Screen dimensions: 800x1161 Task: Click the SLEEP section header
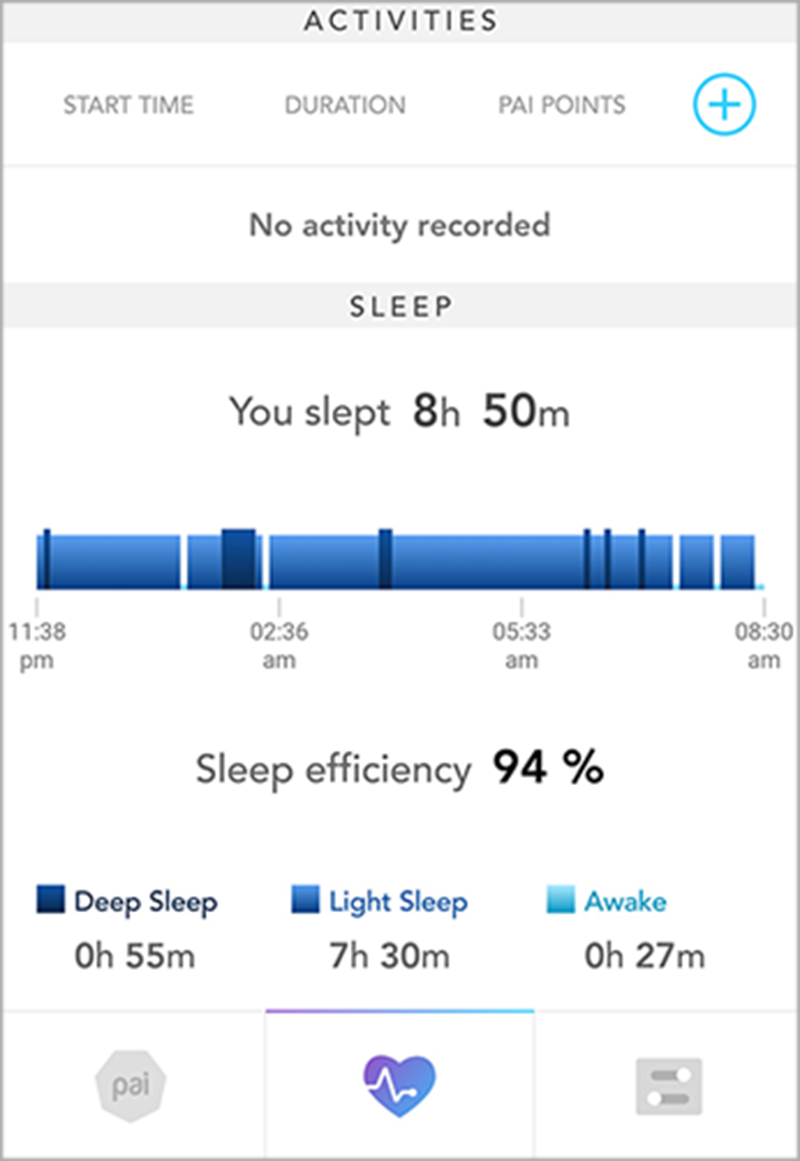400,306
